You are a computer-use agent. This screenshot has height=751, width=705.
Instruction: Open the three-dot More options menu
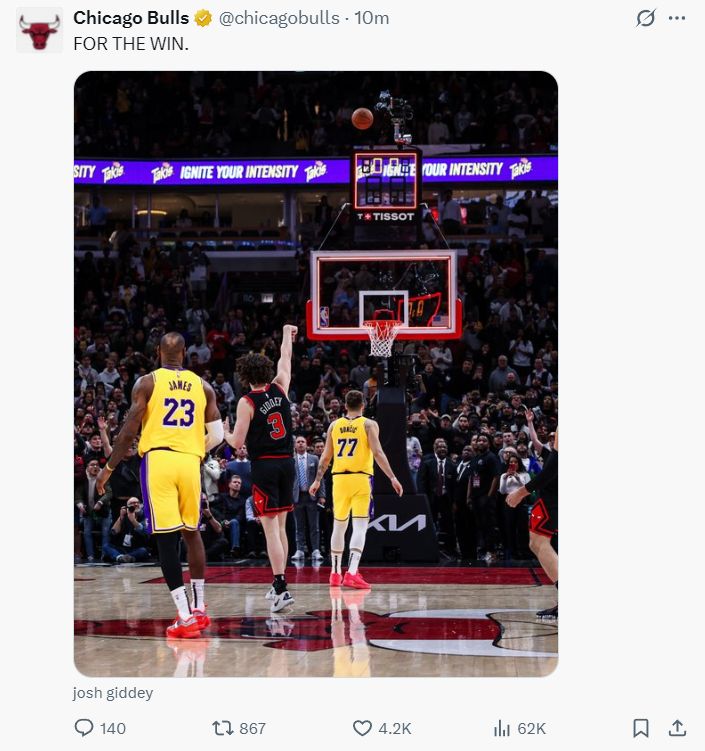[677, 18]
